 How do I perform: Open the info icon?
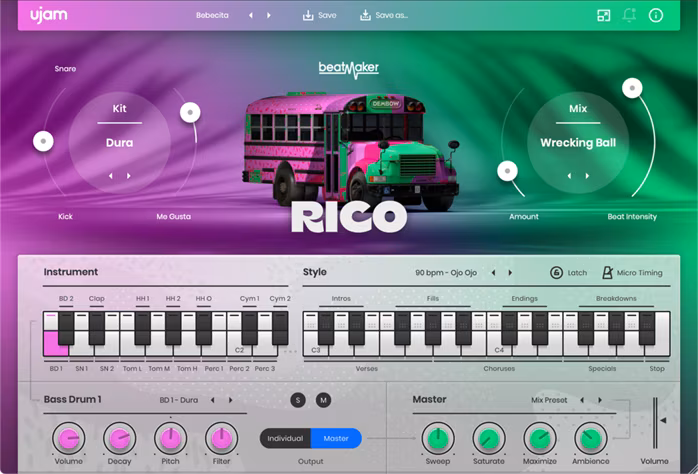pyautogui.click(x=655, y=15)
